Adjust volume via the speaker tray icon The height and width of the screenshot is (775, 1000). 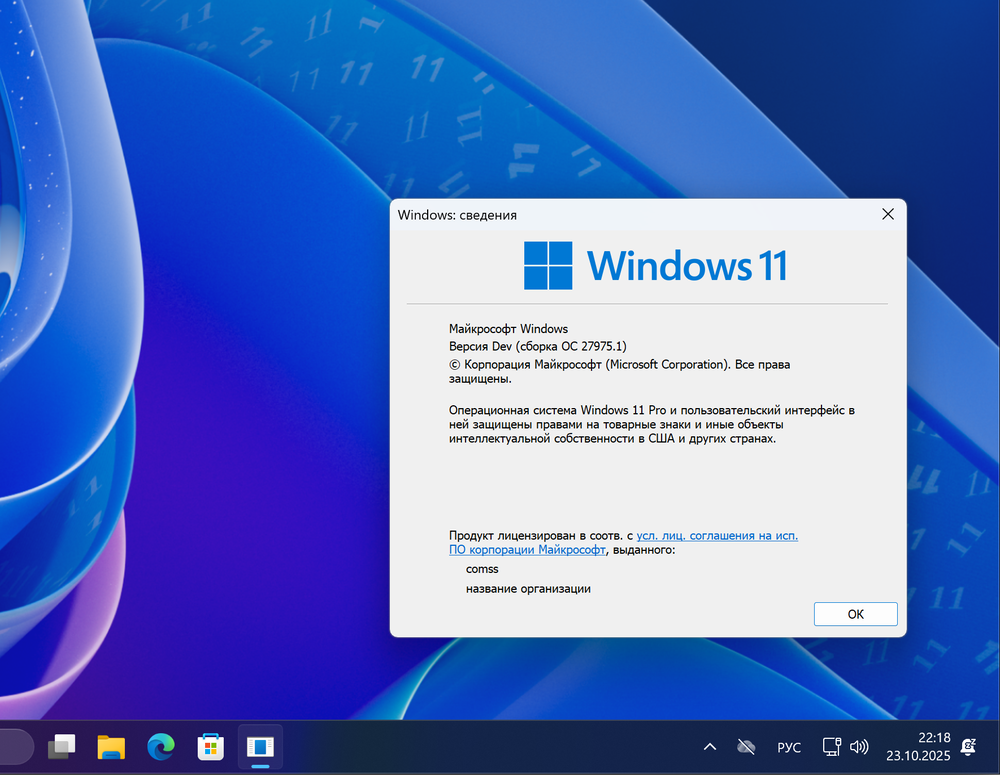[859, 747]
